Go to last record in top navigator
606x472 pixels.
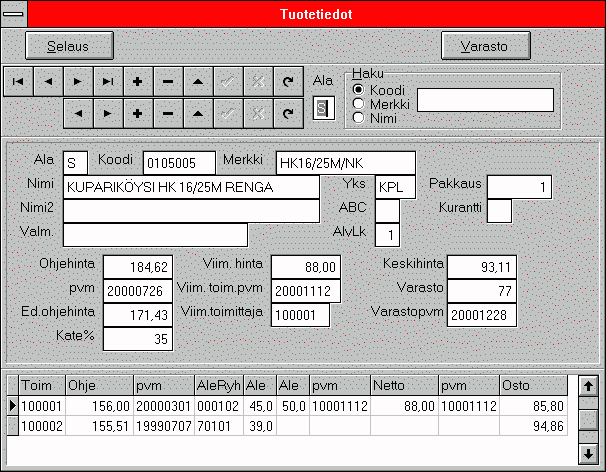108,80
